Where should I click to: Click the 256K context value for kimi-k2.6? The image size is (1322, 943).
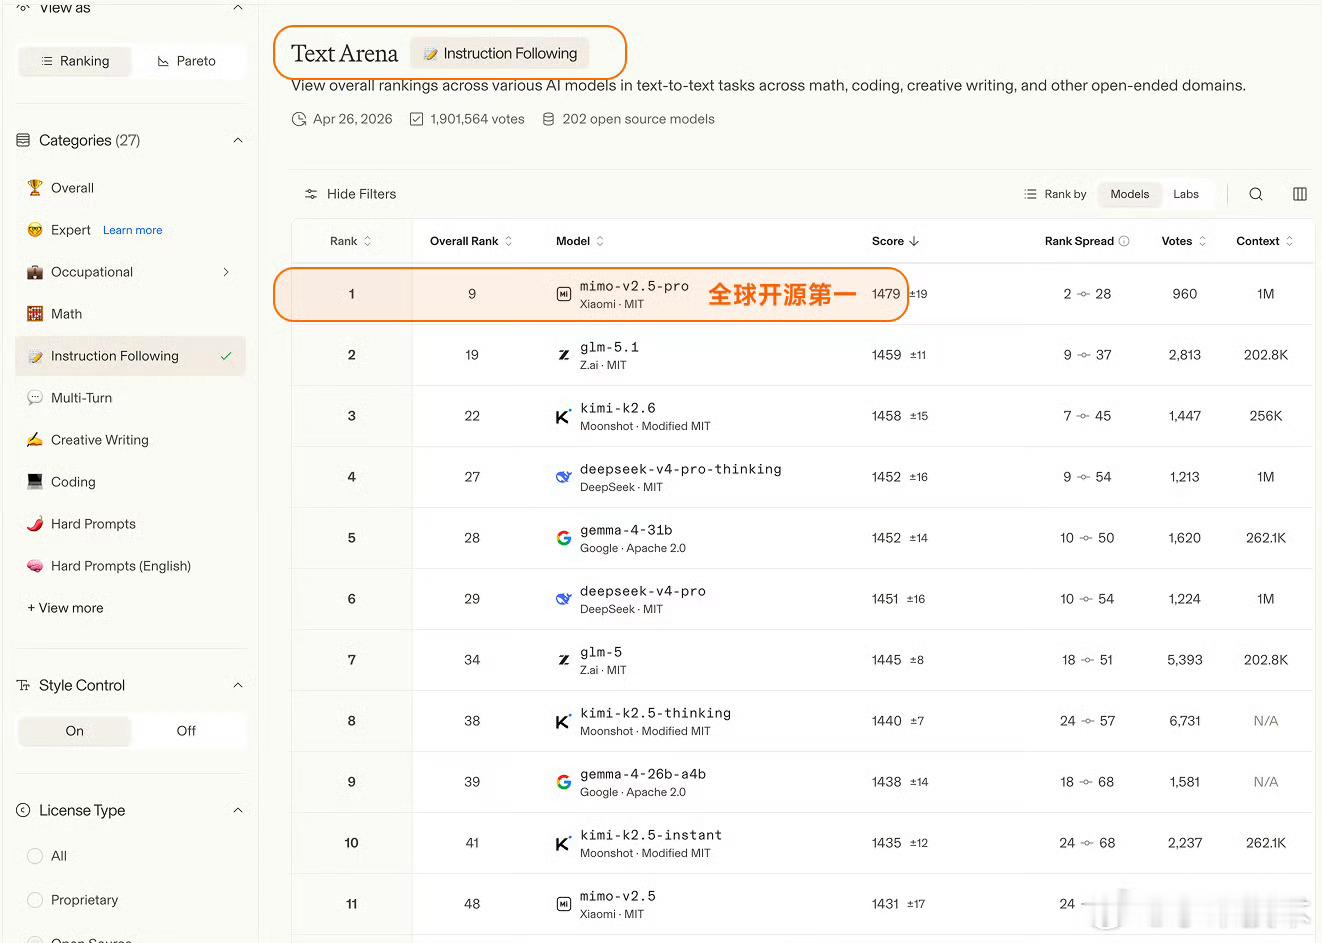(1266, 416)
